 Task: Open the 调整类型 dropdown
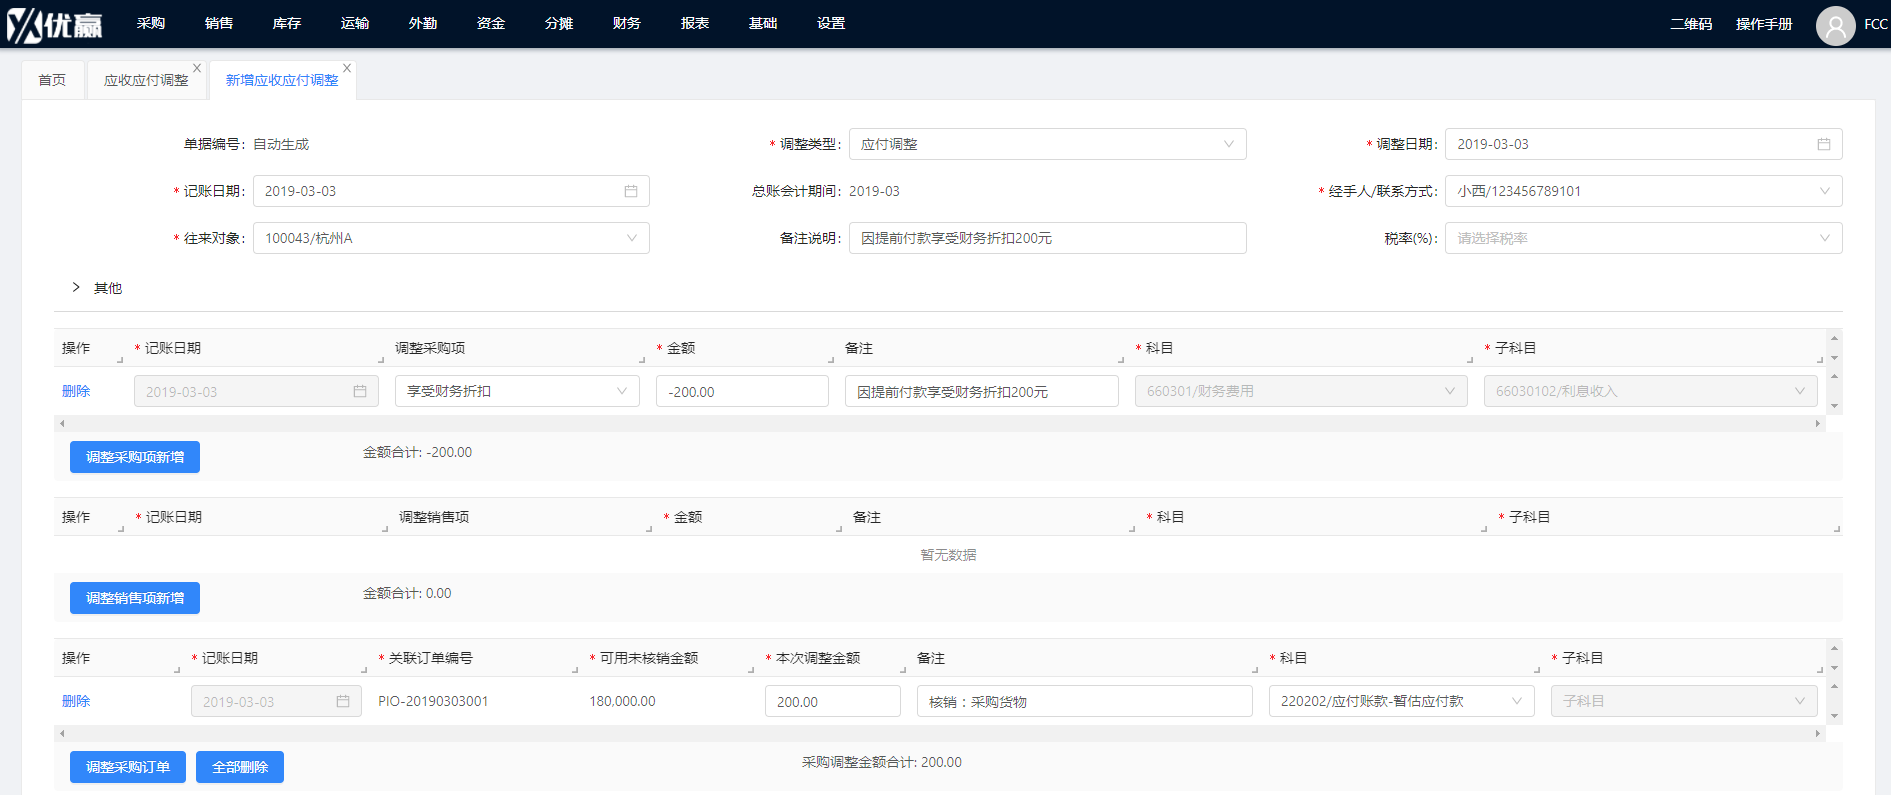1047,144
